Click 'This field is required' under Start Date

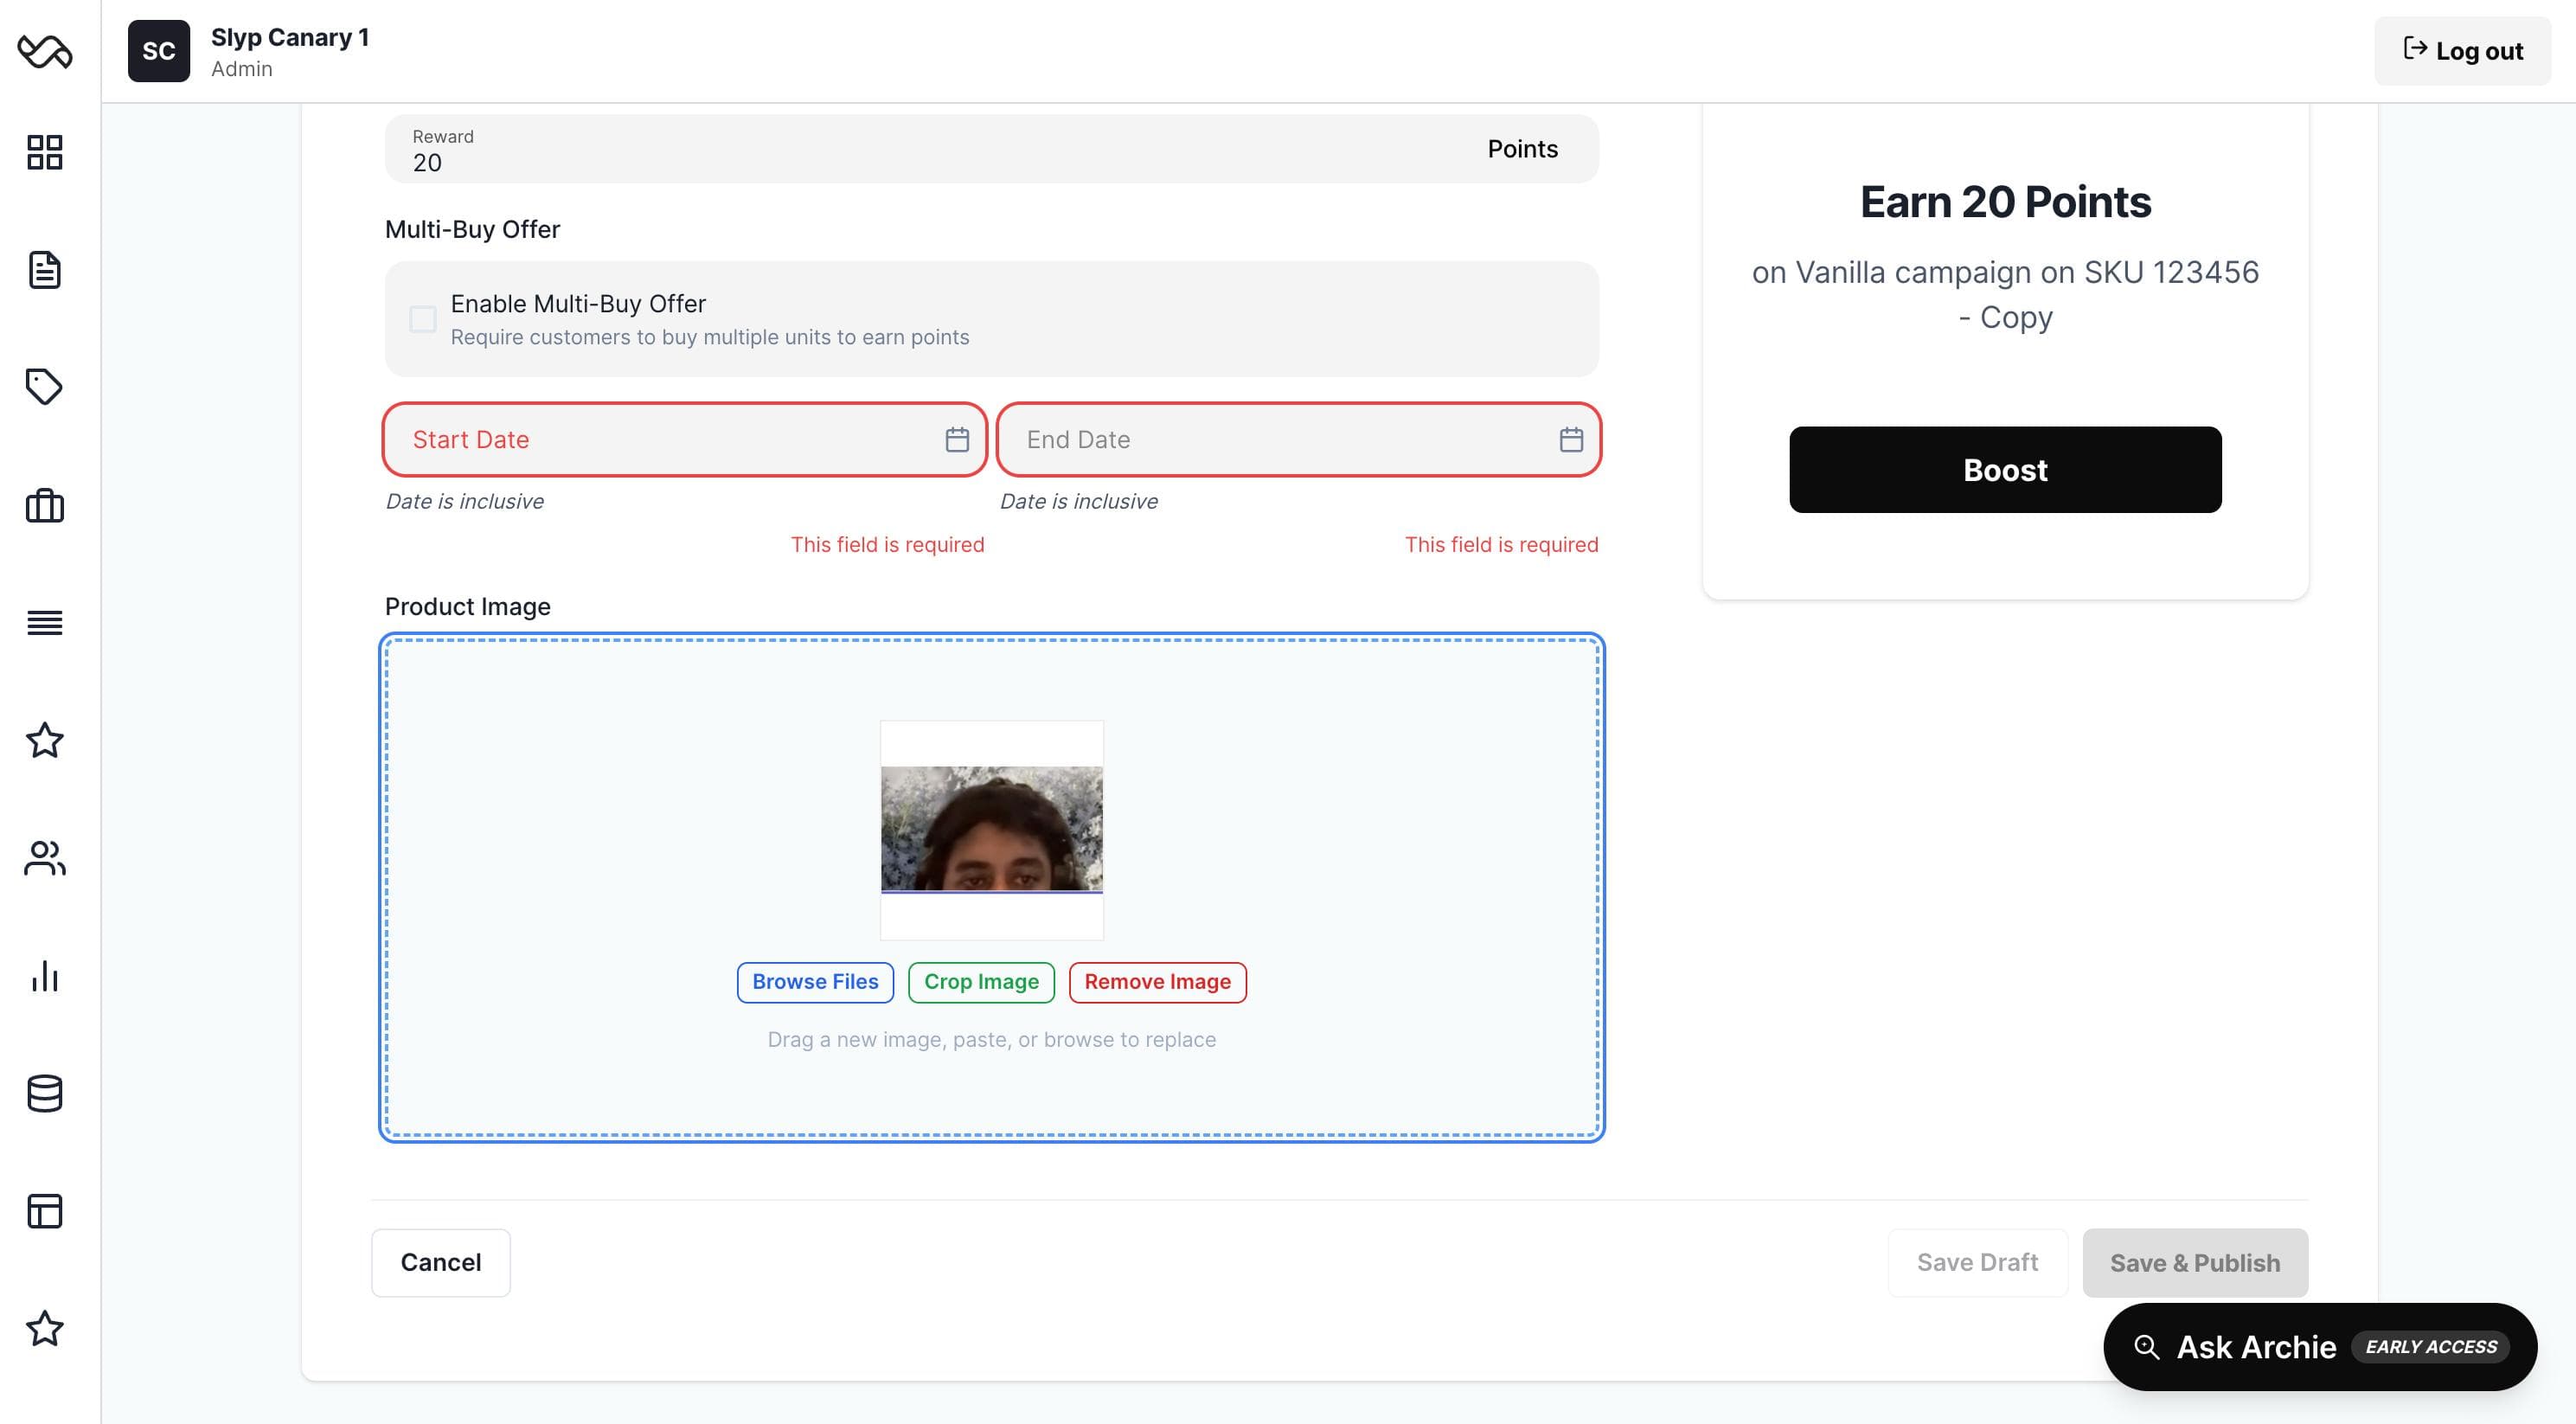[x=887, y=545]
